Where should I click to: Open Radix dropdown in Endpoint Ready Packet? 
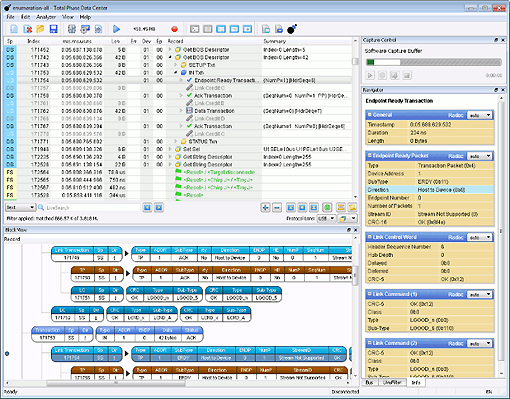[480, 156]
